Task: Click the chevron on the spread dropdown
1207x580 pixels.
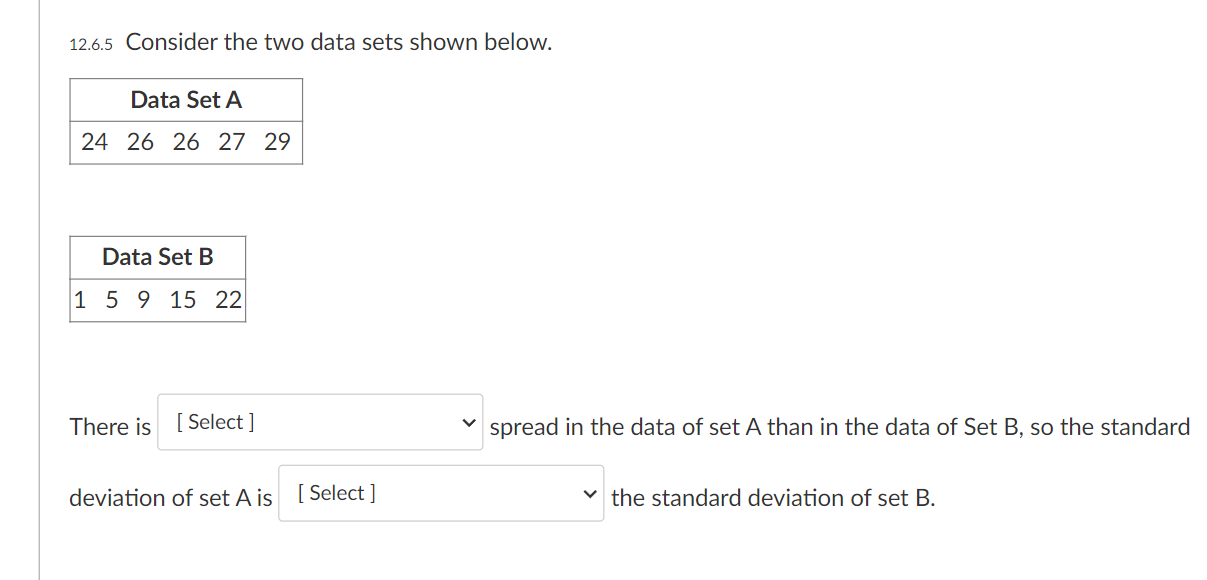Action: click(467, 422)
